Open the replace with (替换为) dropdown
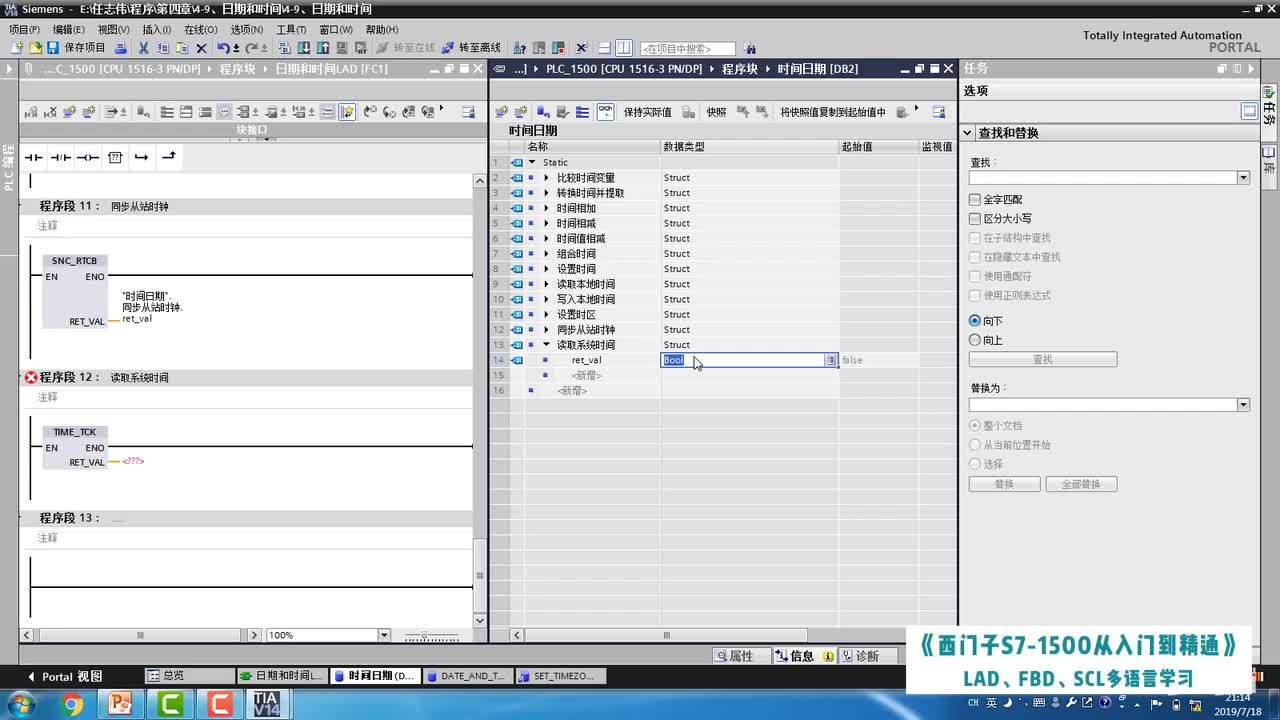 pos(1243,405)
